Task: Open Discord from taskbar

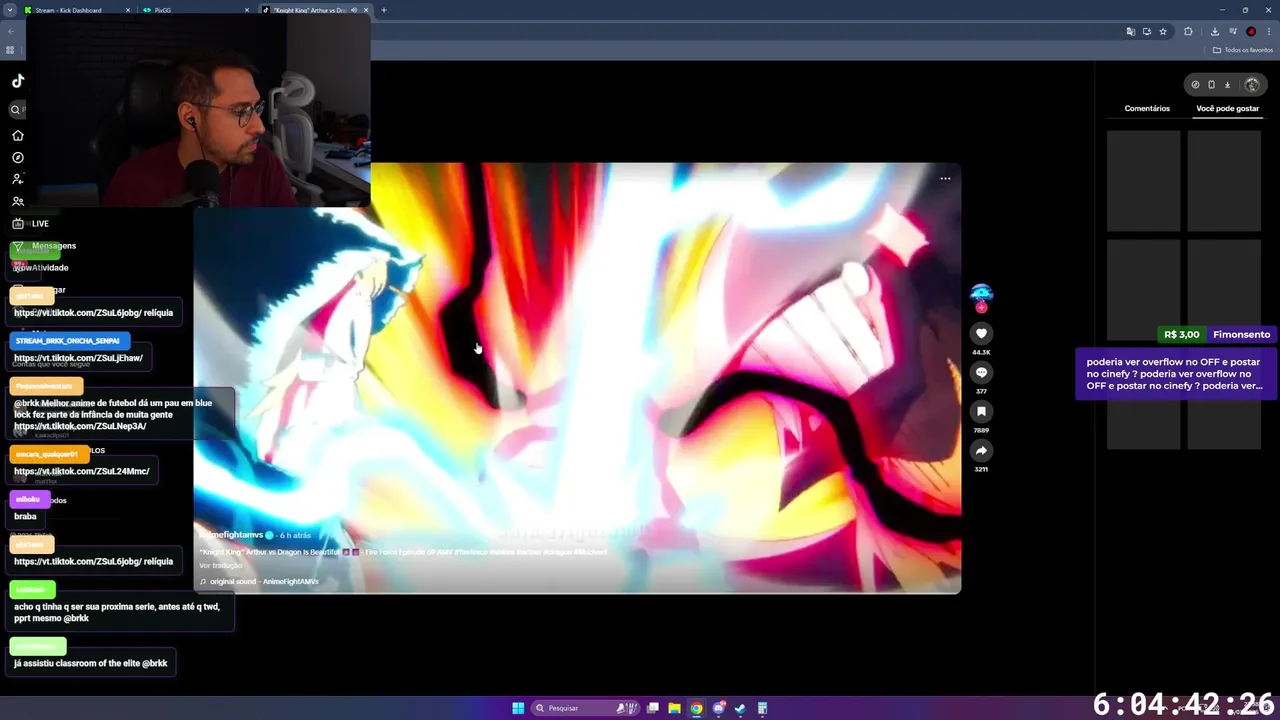Action: pos(718,708)
